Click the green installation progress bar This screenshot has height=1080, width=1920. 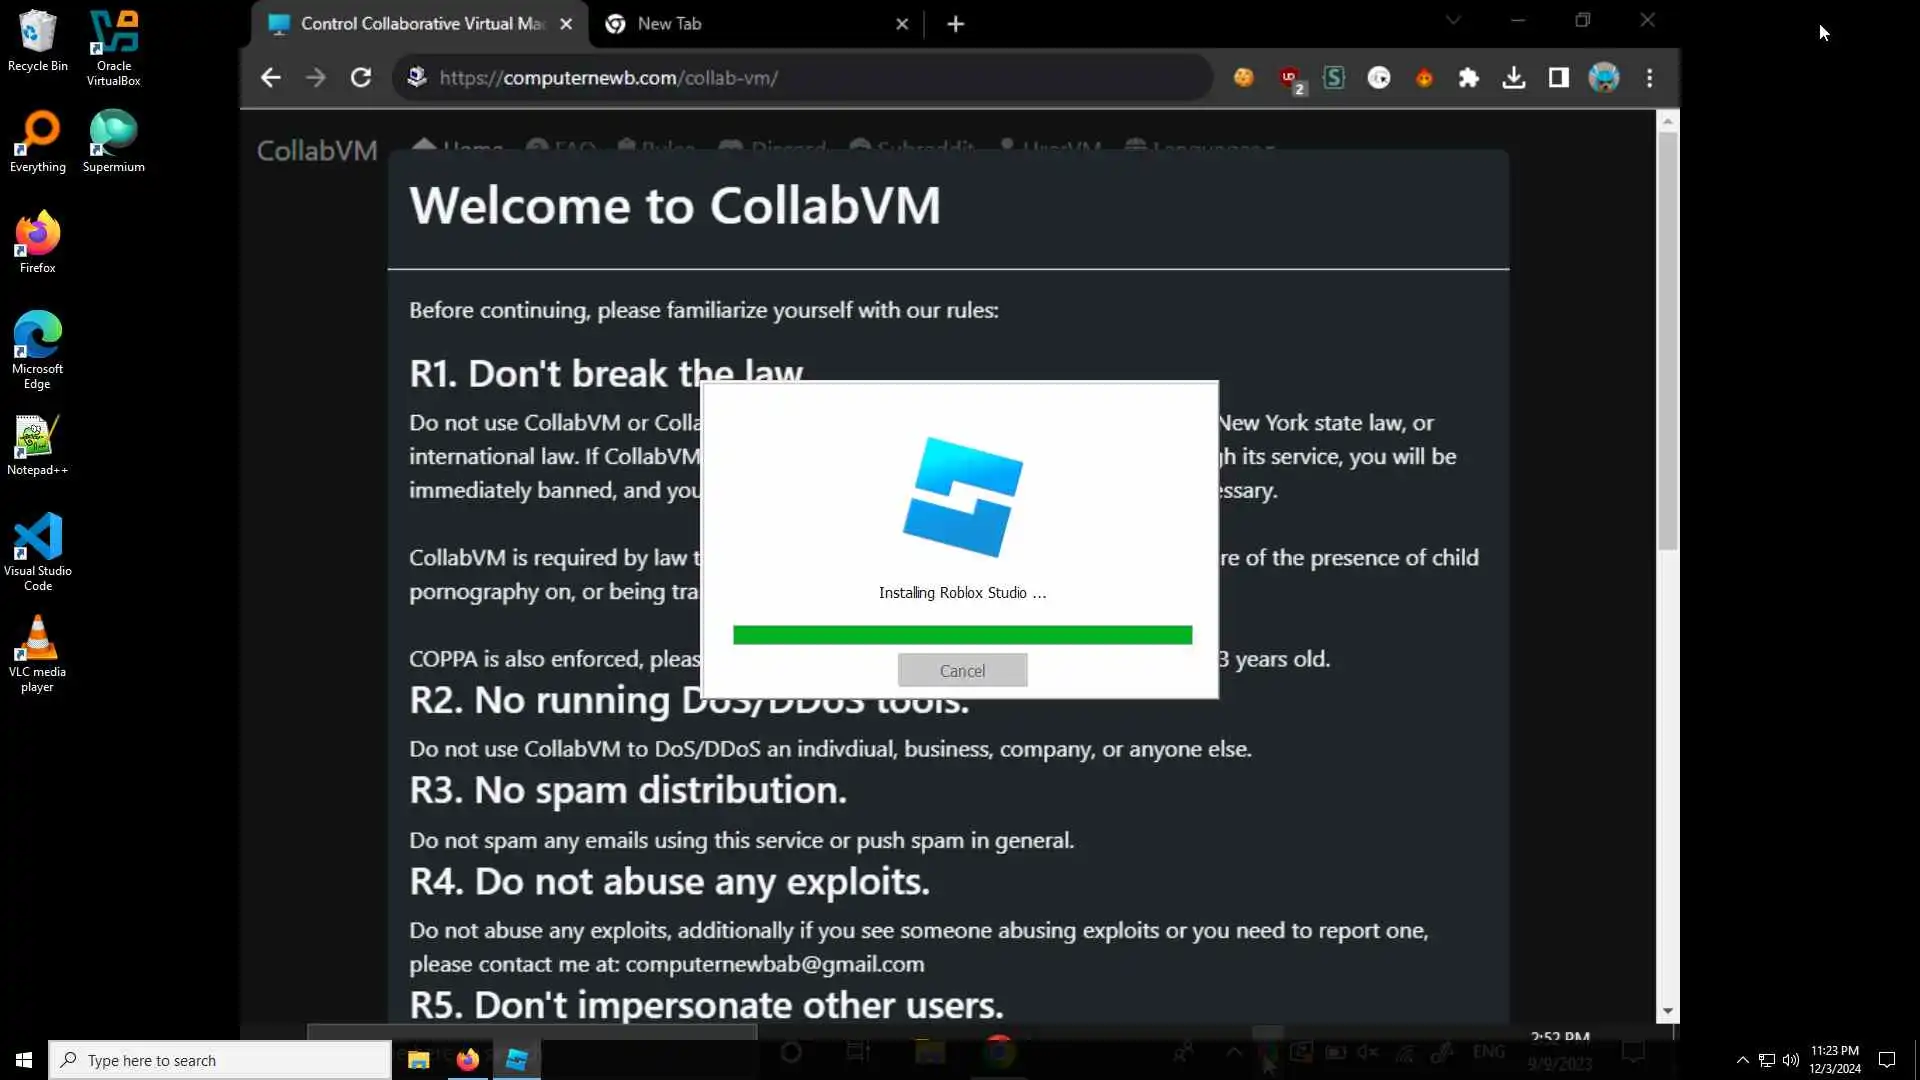click(x=962, y=635)
